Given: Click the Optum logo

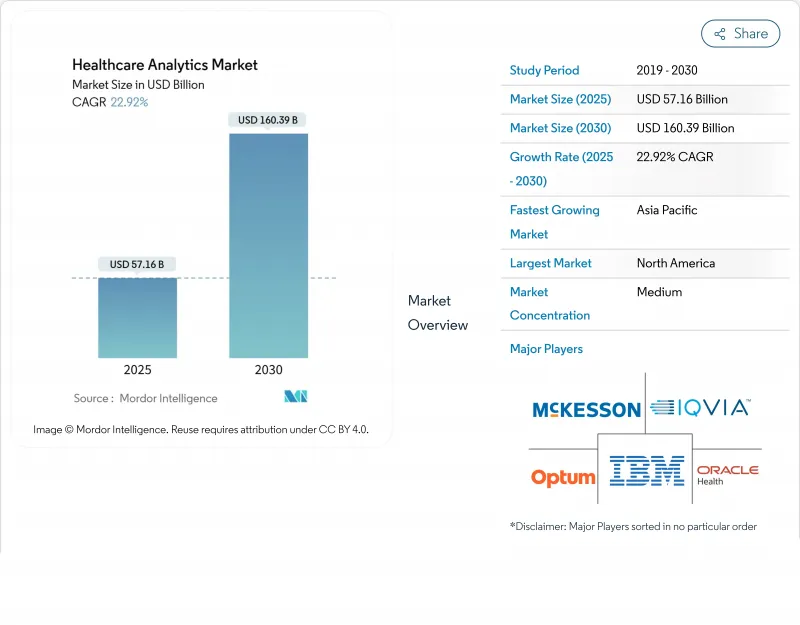Looking at the screenshot, I should click(563, 478).
